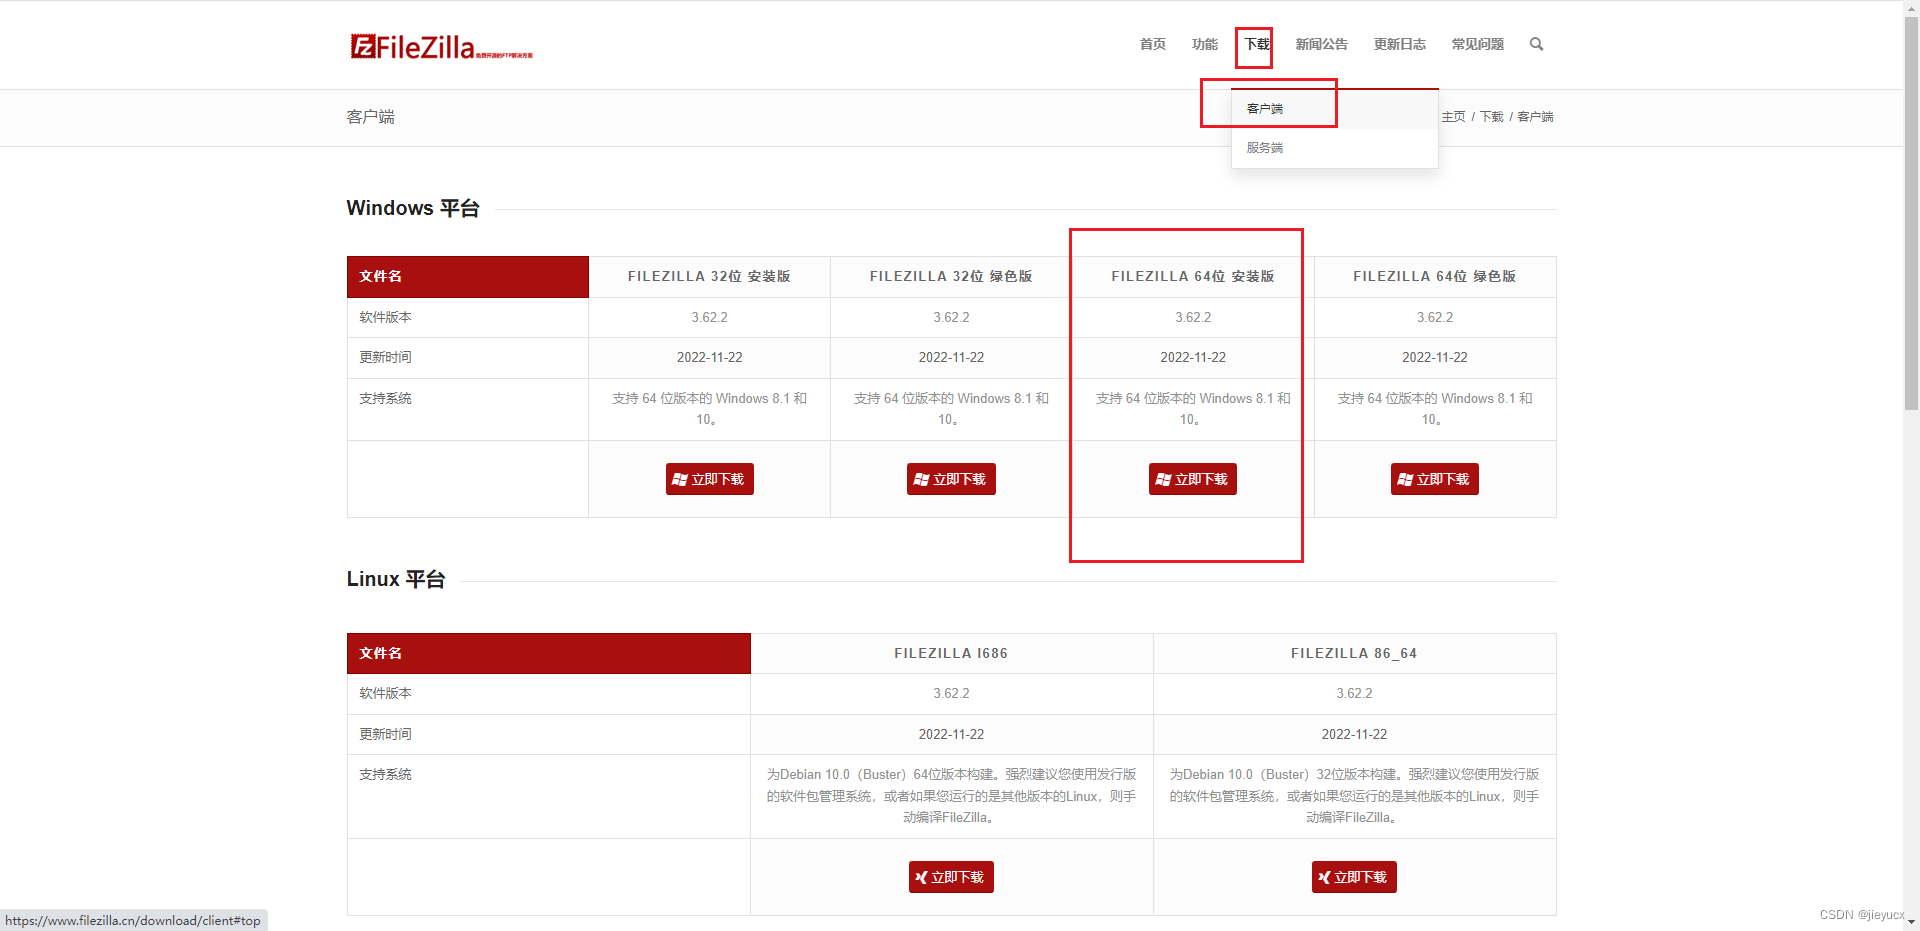
Task: Click 支持系统 row label in Linux table
Action: pyautogui.click(x=385, y=774)
